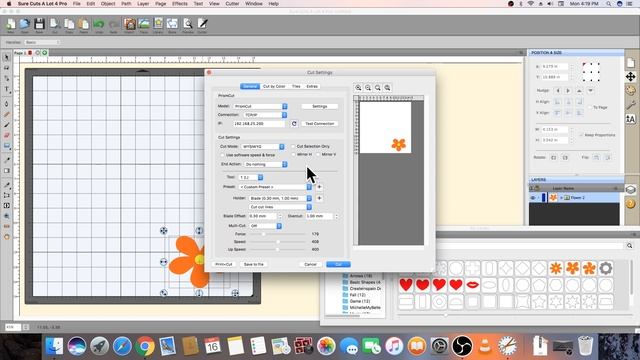640x360 pixels.
Task: Open the Text panel icon on right sidebar
Action: pos(631,119)
